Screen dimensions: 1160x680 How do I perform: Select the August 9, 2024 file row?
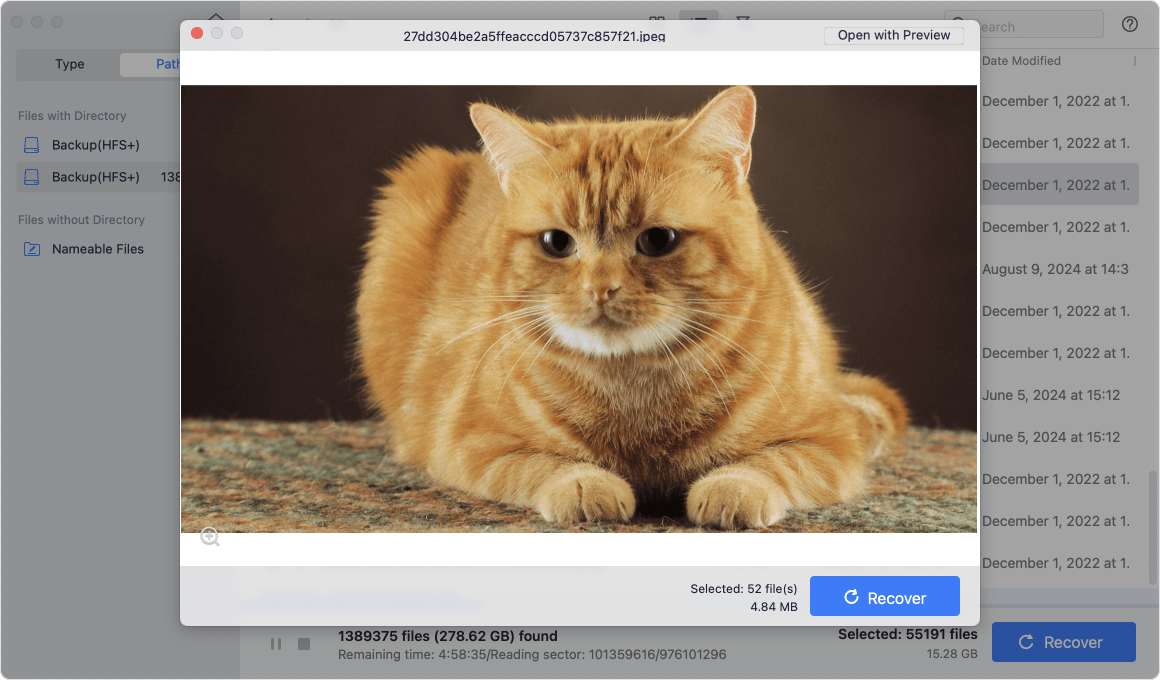pyautogui.click(x=1055, y=269)
